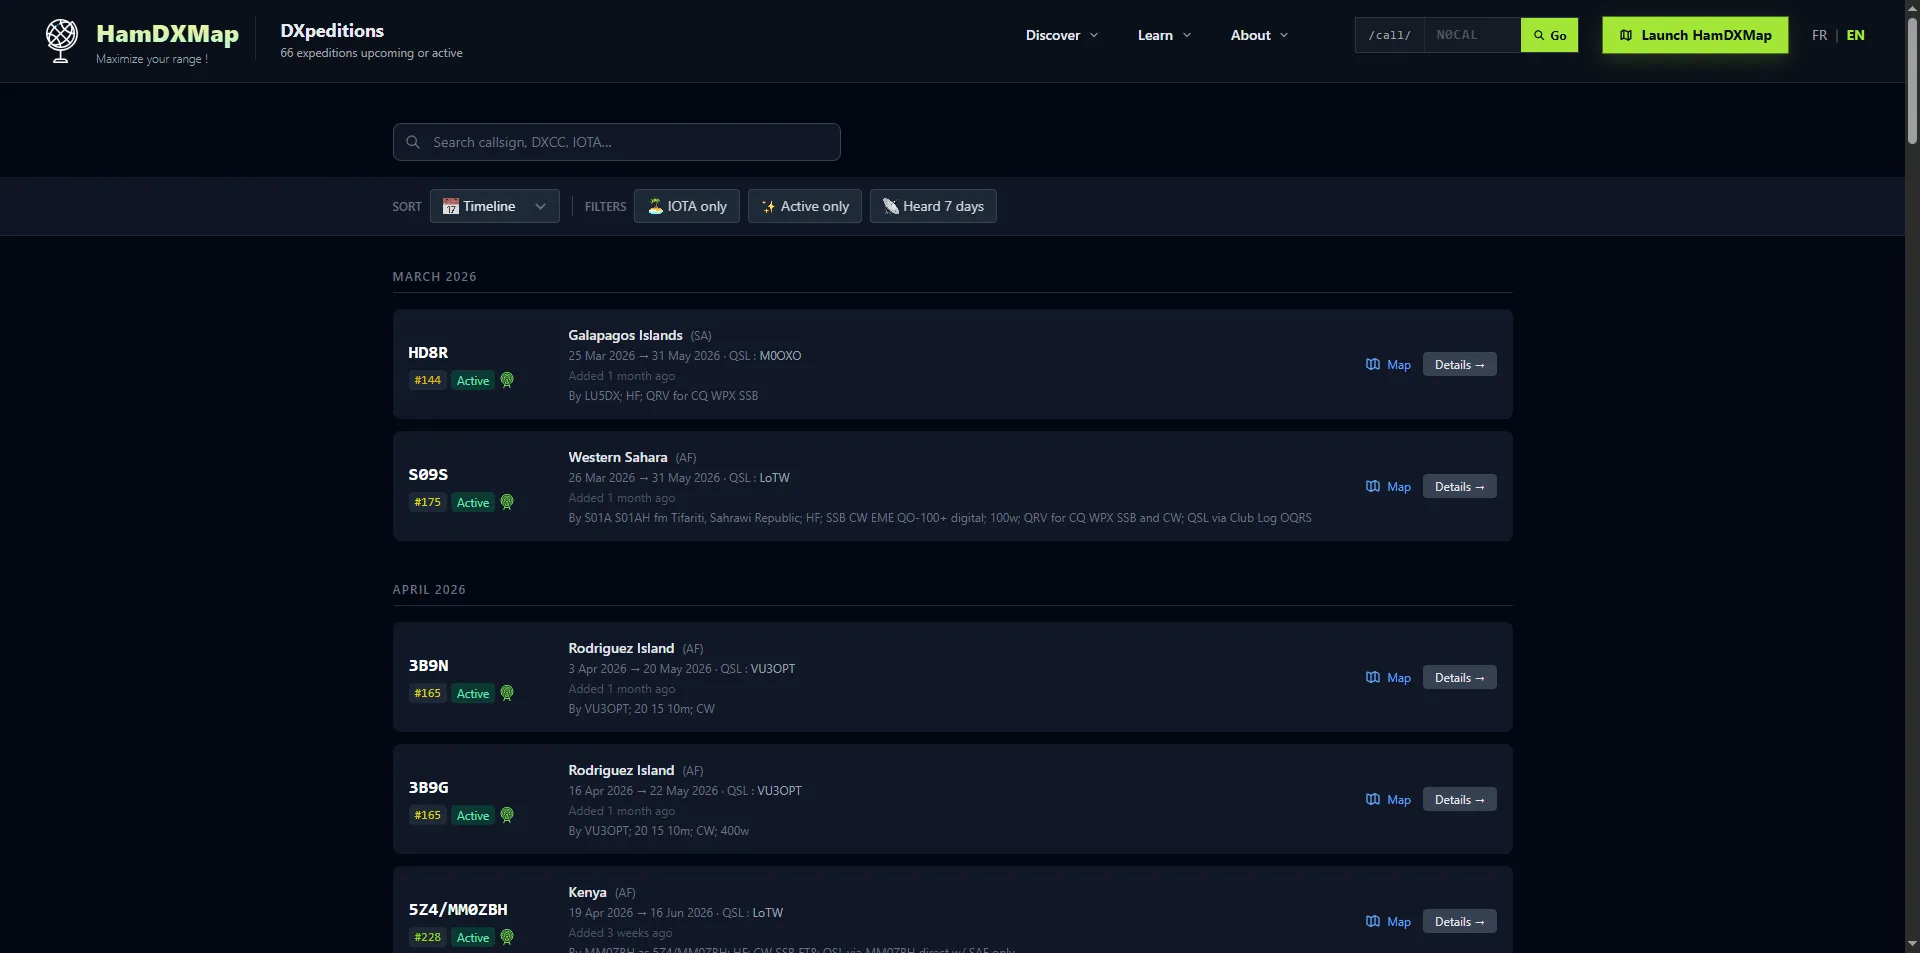Toggle the Active only filter

(805, 206)
